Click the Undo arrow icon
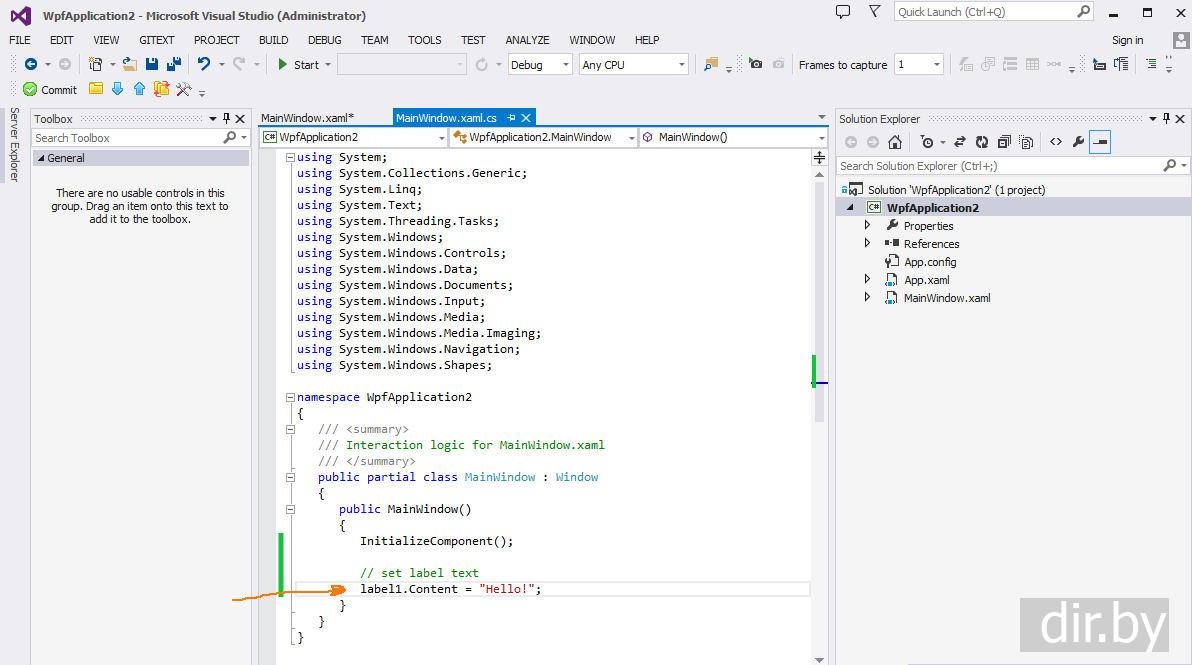 [x=204, y=64]
